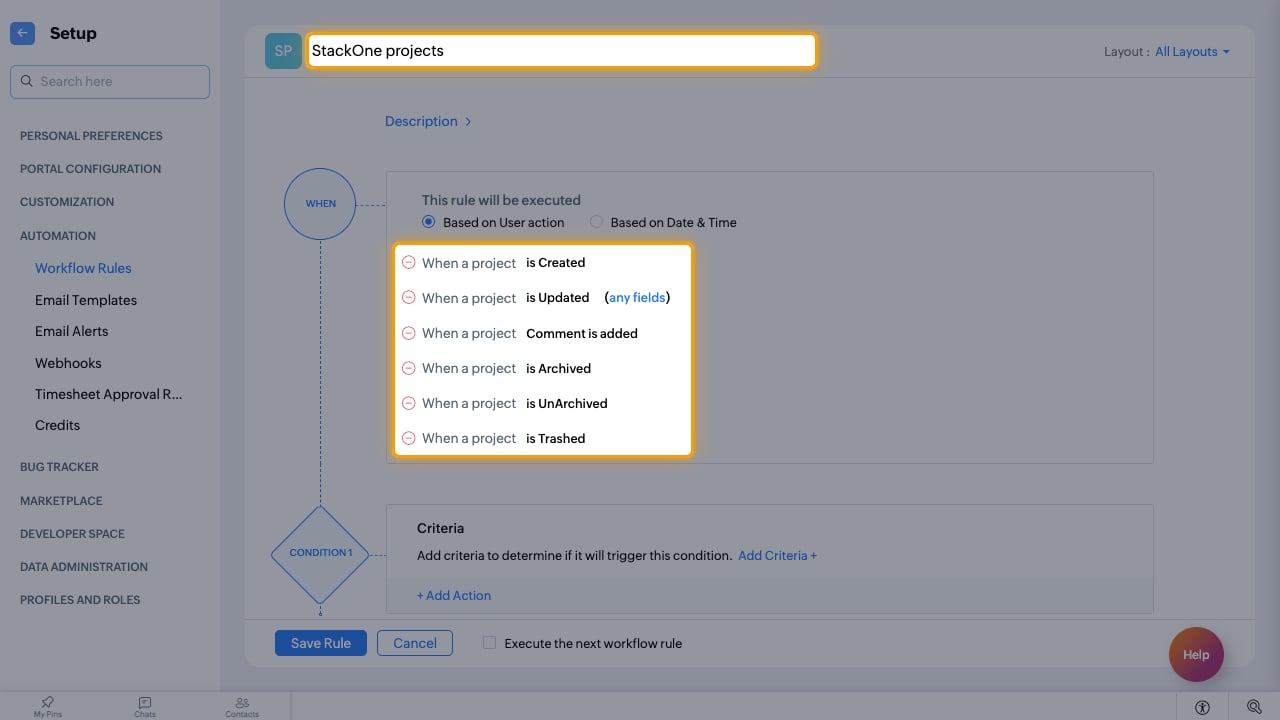The width and height of the screenshot is (1280, 720).
Task: Enable Execute the next workflow rule
Action: 489,643
